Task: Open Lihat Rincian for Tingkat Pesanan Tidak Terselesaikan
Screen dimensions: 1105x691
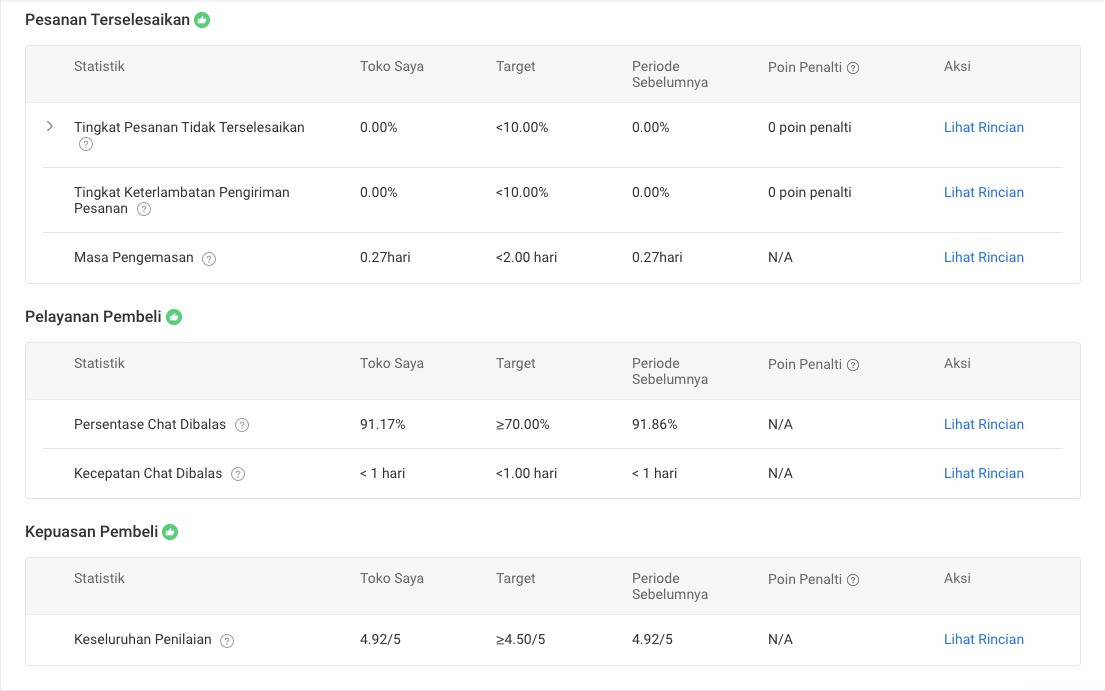Action: pos(983,127)
